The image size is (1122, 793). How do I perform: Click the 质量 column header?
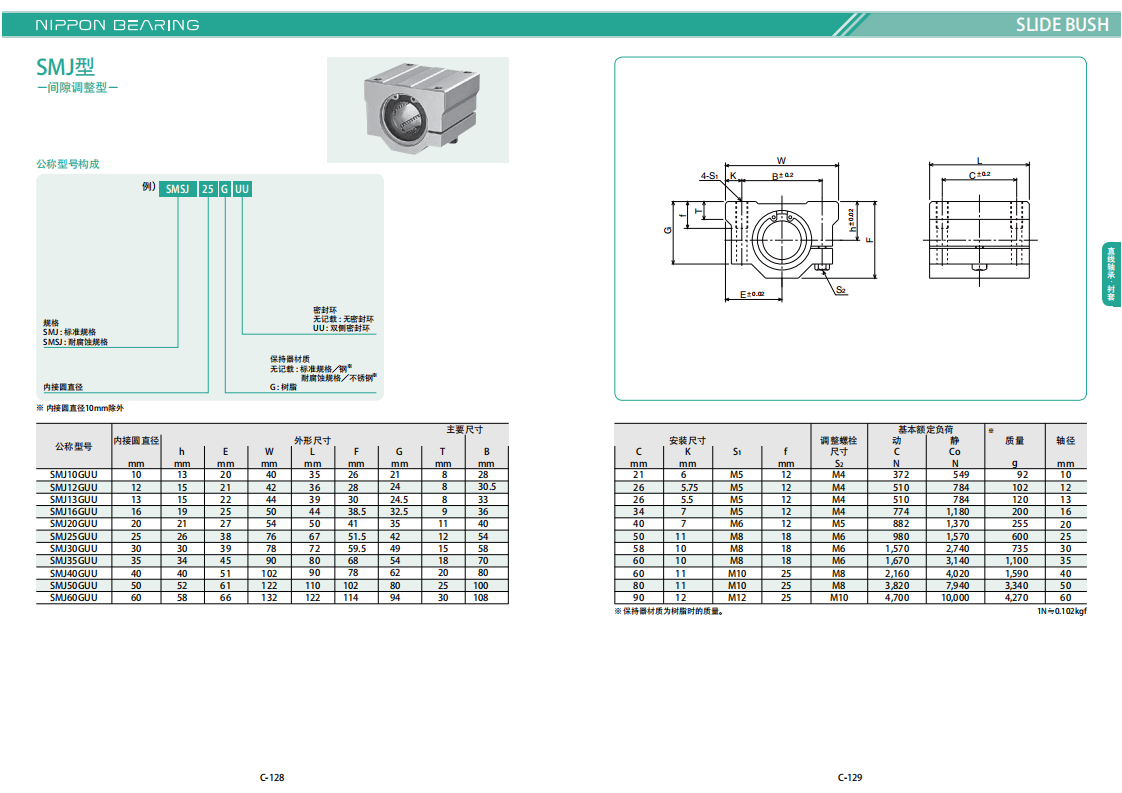pyautogui.click(x=1015, y=440)
